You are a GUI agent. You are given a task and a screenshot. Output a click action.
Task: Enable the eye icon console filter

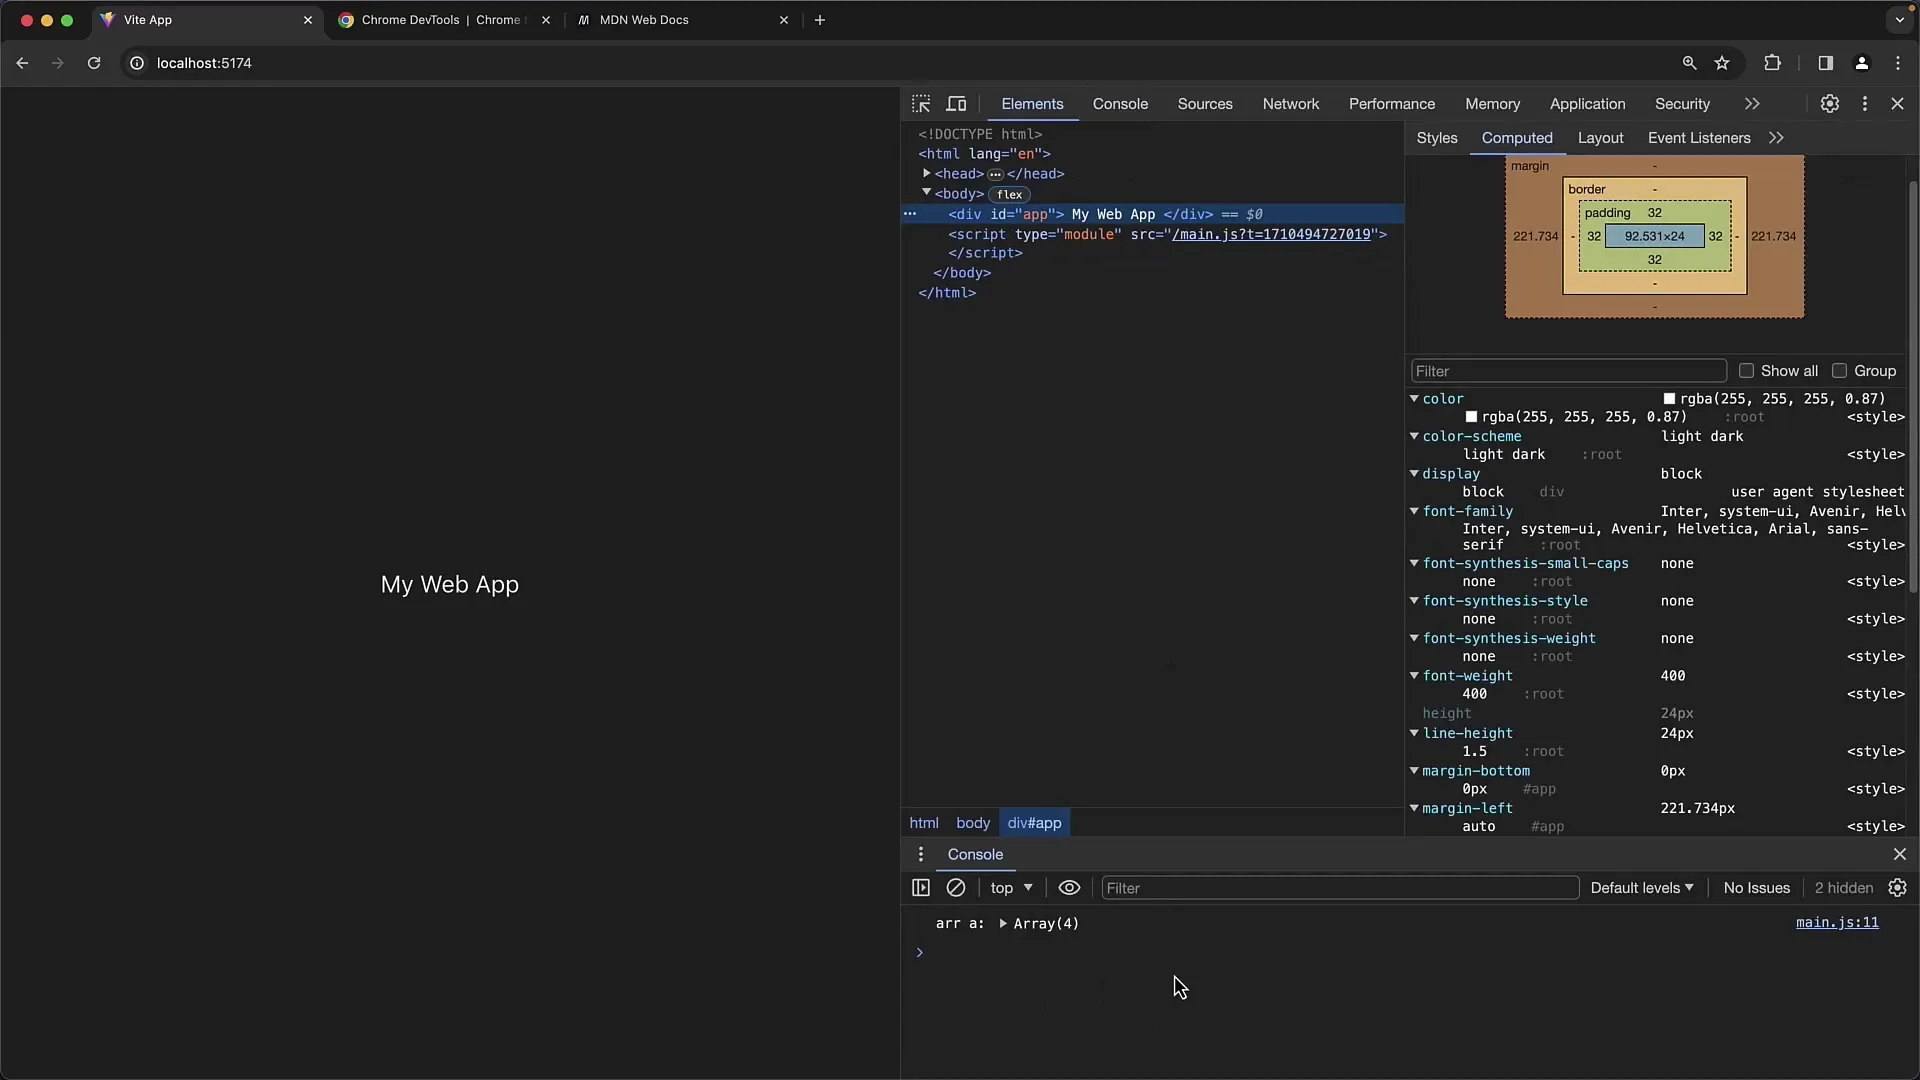click(1069, 887)
